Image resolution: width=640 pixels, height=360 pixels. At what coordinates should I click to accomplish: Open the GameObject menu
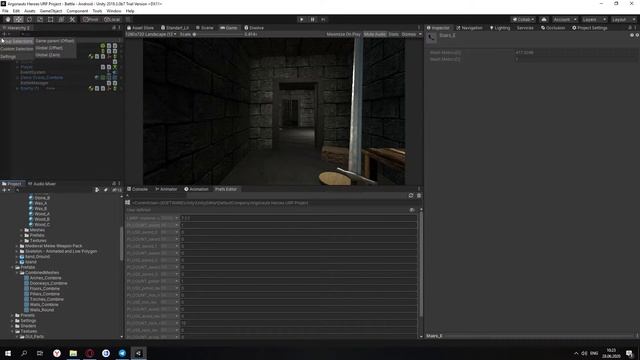[51, 11]
